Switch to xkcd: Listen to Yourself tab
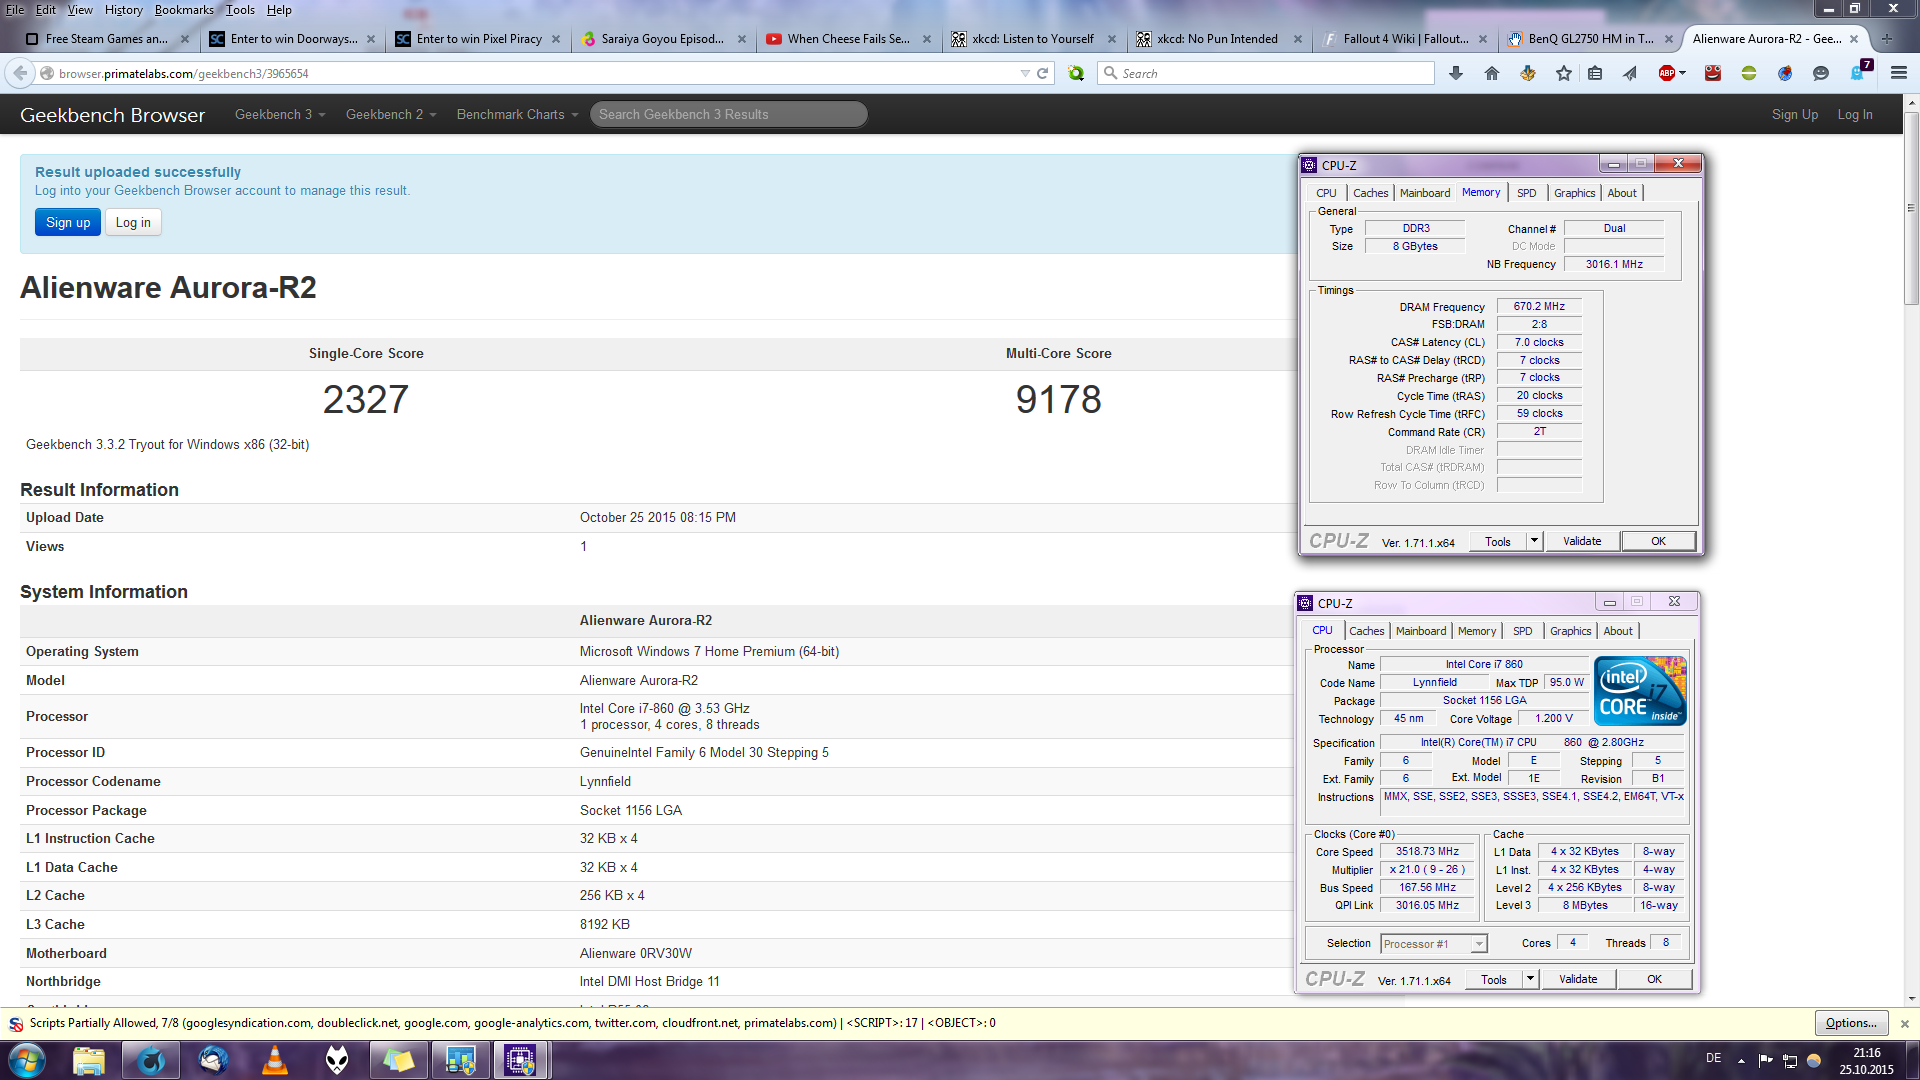Viewport: 1920px width, 1080px height. click(x=1032, y=39)
